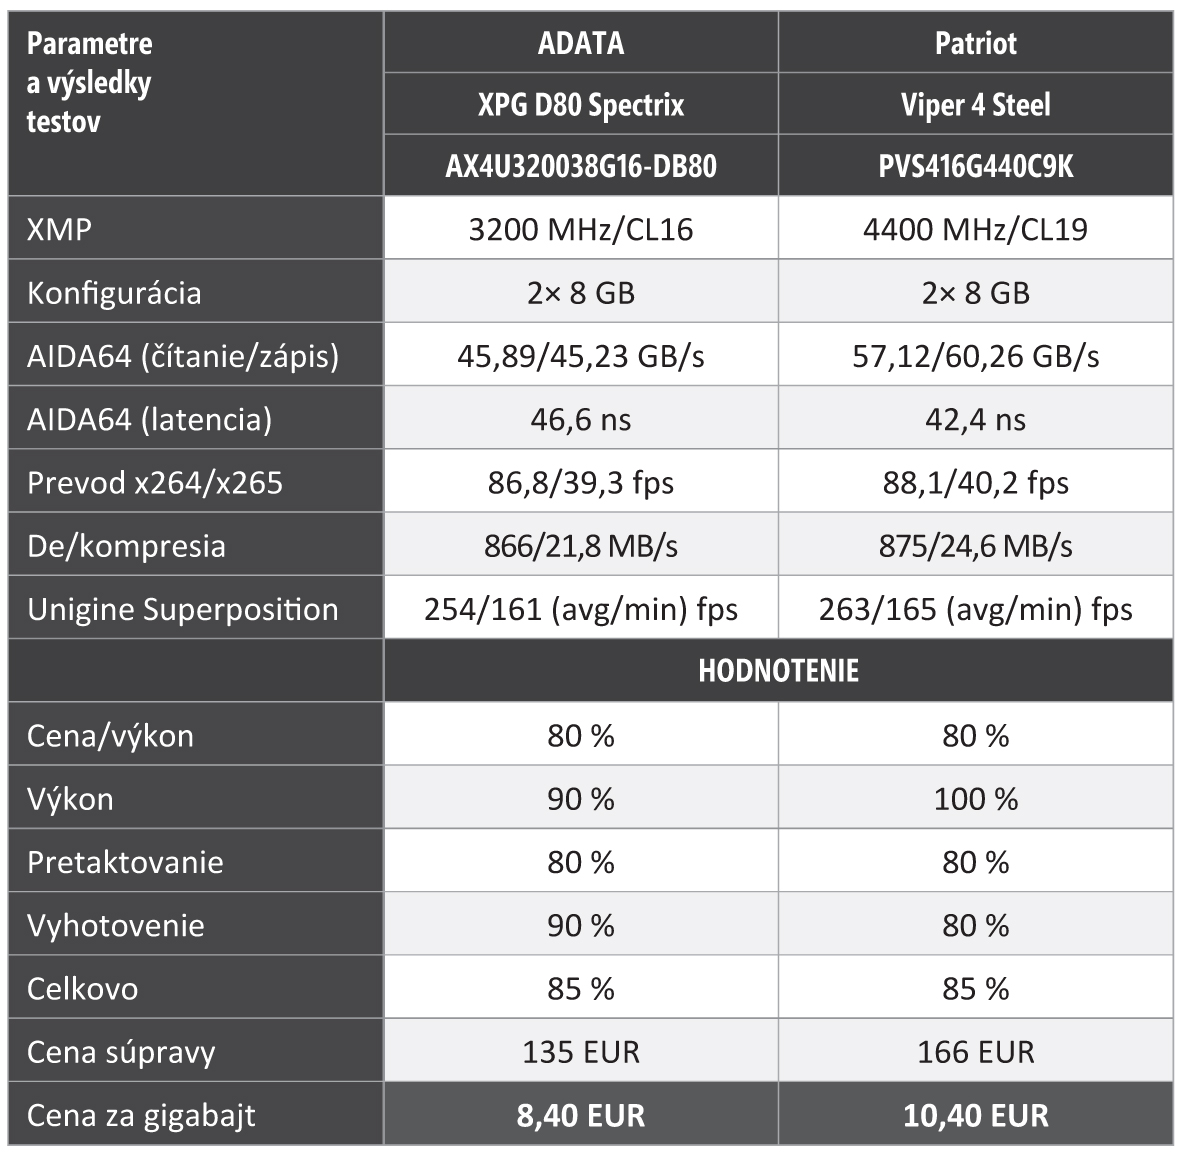The width and height of the screenshot is (1181, 1156).
Task: Click the Patriot column header
Action: click(x=975, y=43)
